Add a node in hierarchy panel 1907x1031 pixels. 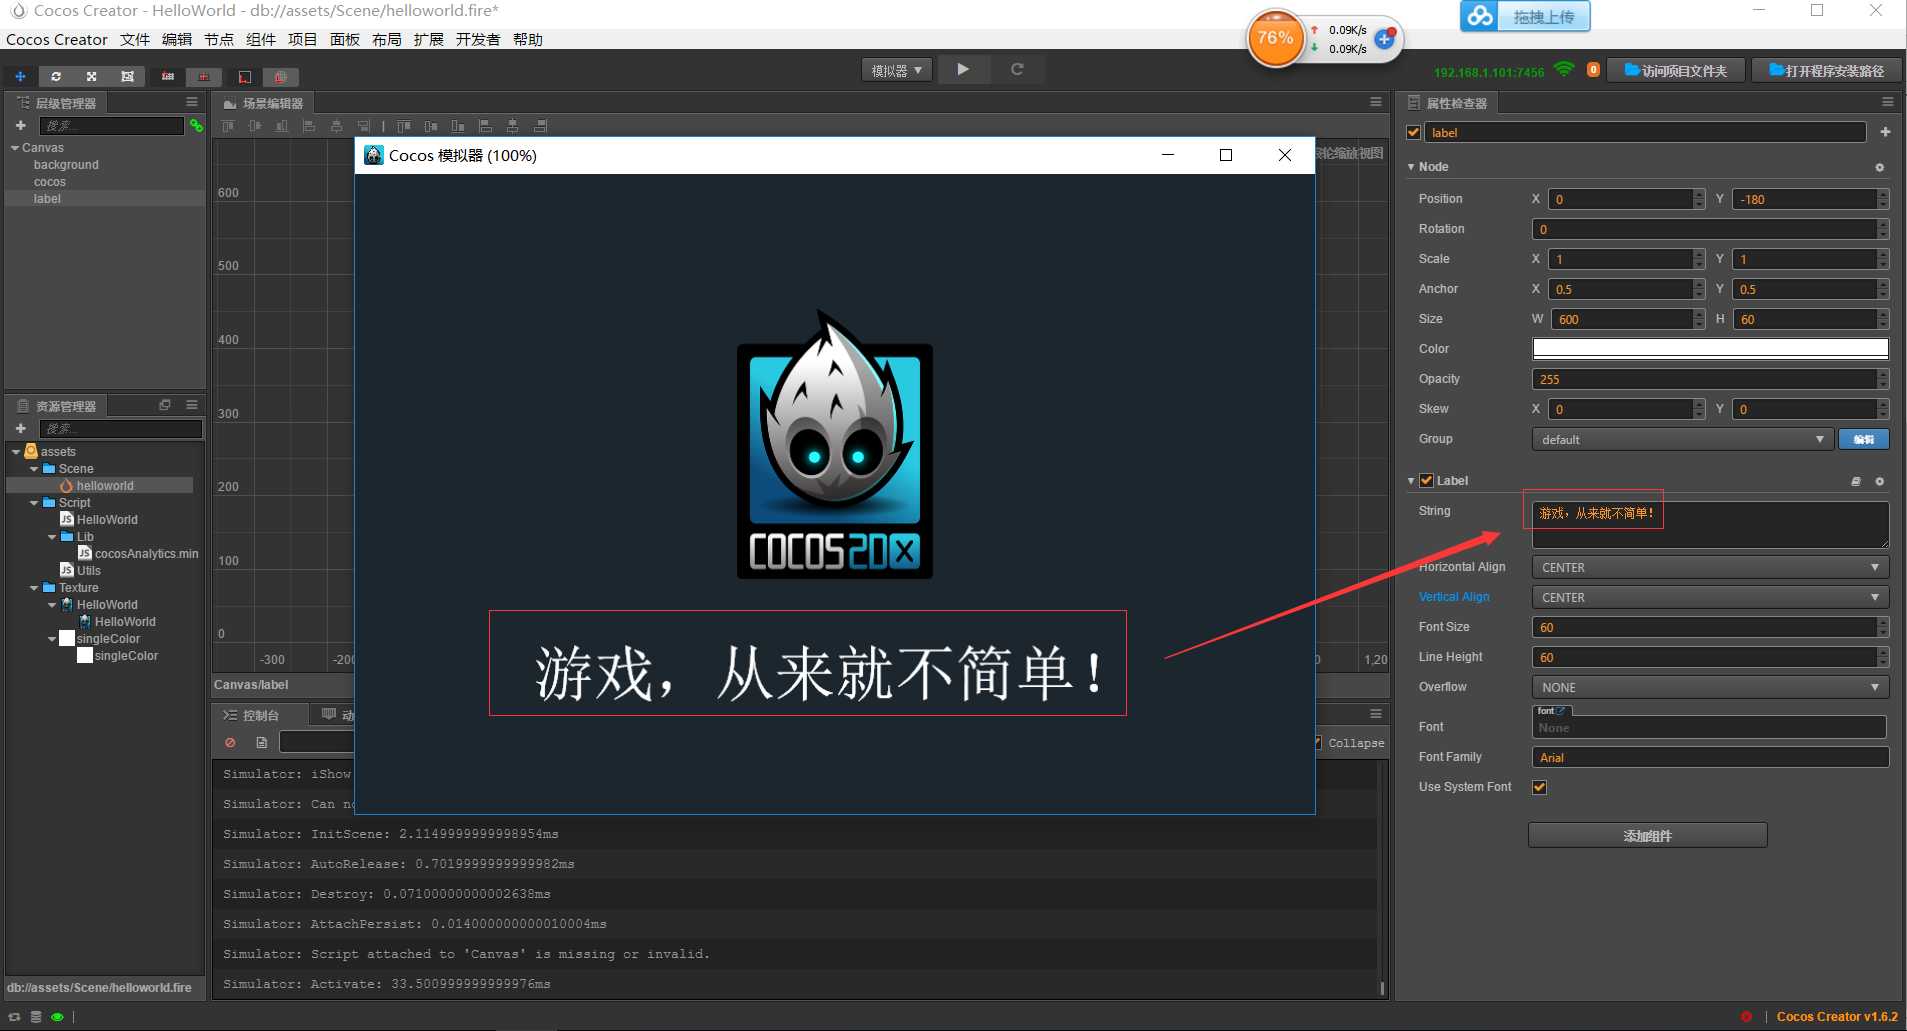click(20, 125)
